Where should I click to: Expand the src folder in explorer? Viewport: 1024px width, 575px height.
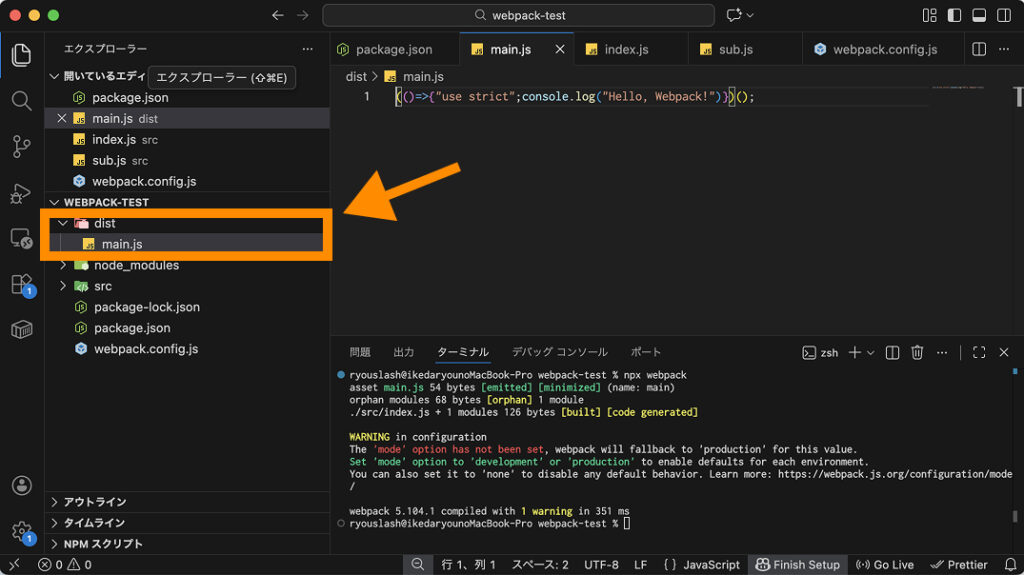point(103,286)
